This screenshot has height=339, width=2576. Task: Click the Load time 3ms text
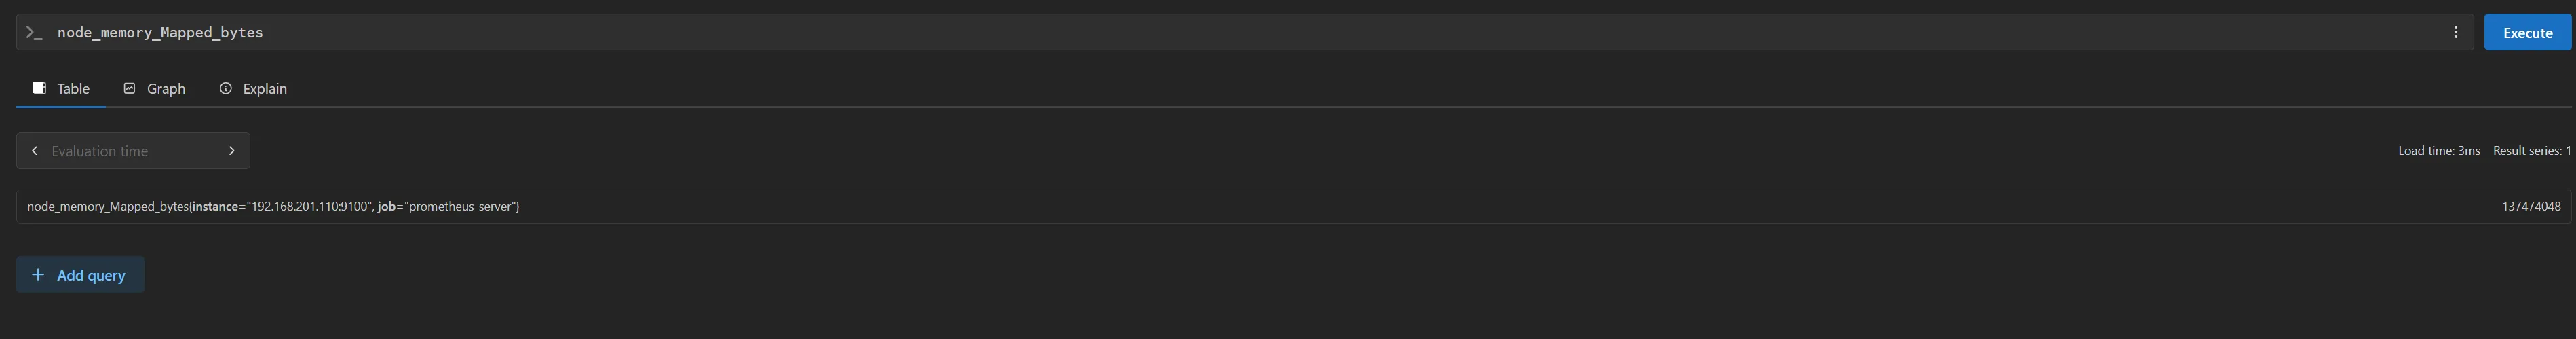2438,151
